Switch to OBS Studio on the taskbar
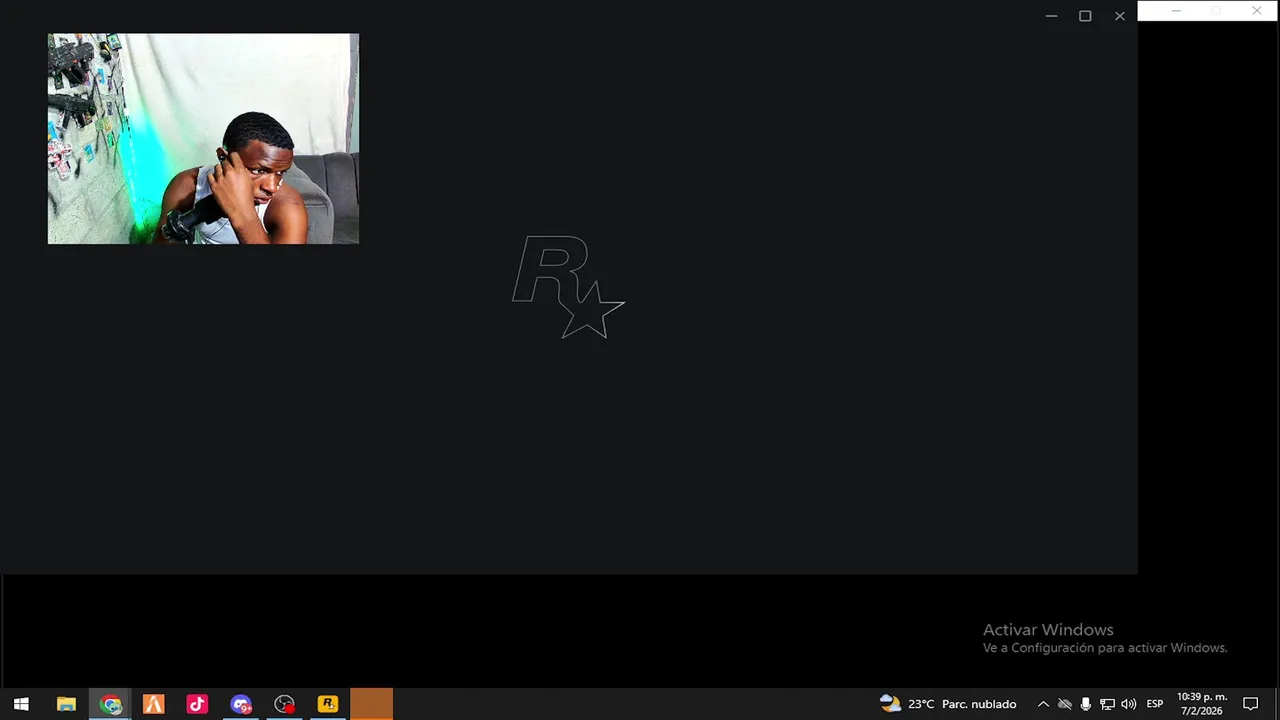 (x=284, y=704)
